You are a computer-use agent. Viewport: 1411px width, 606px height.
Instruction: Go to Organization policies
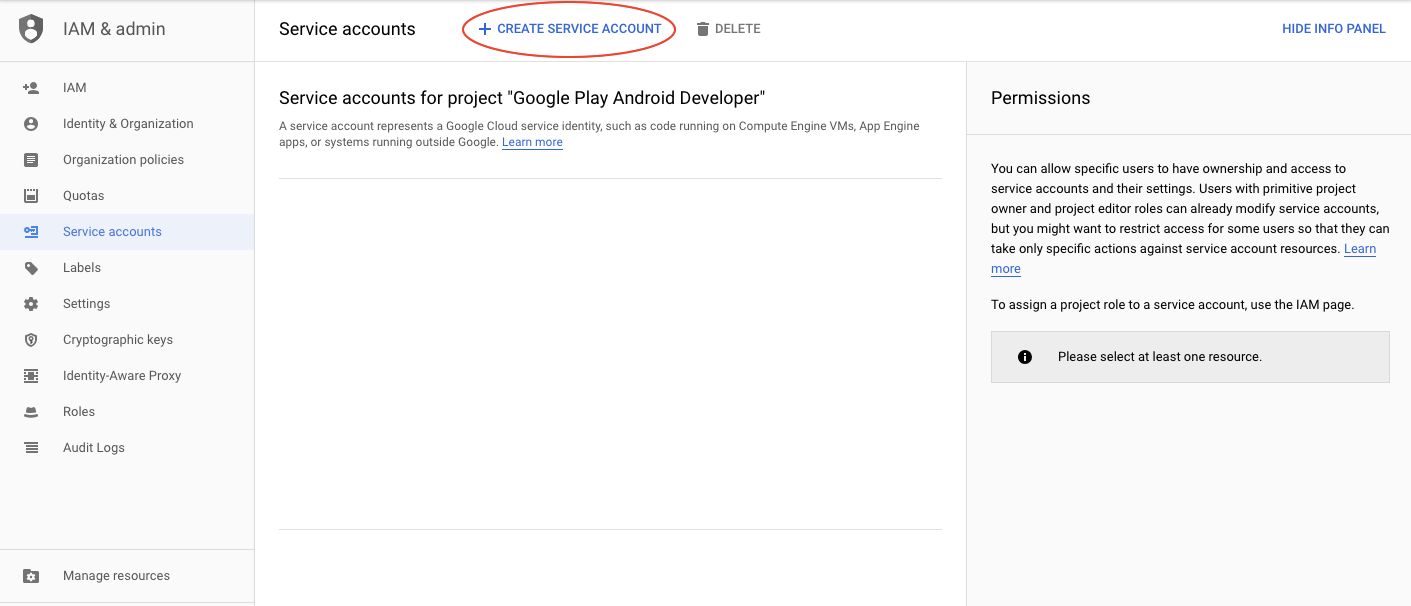click(127, 160)
